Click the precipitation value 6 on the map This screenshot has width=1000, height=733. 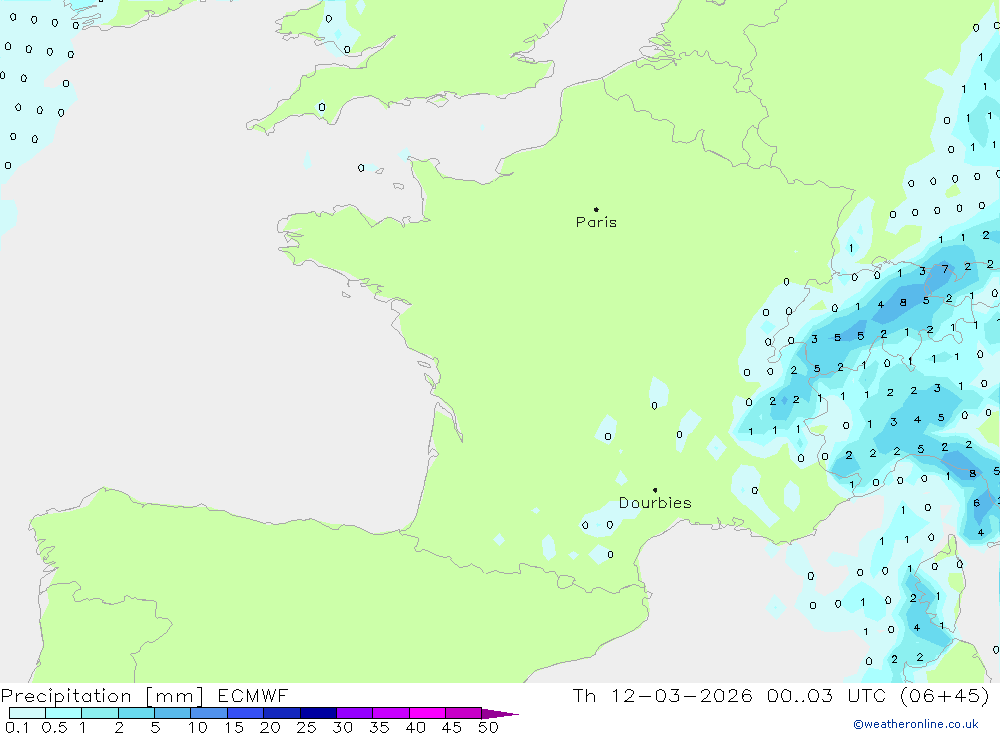tap(977, 503)
